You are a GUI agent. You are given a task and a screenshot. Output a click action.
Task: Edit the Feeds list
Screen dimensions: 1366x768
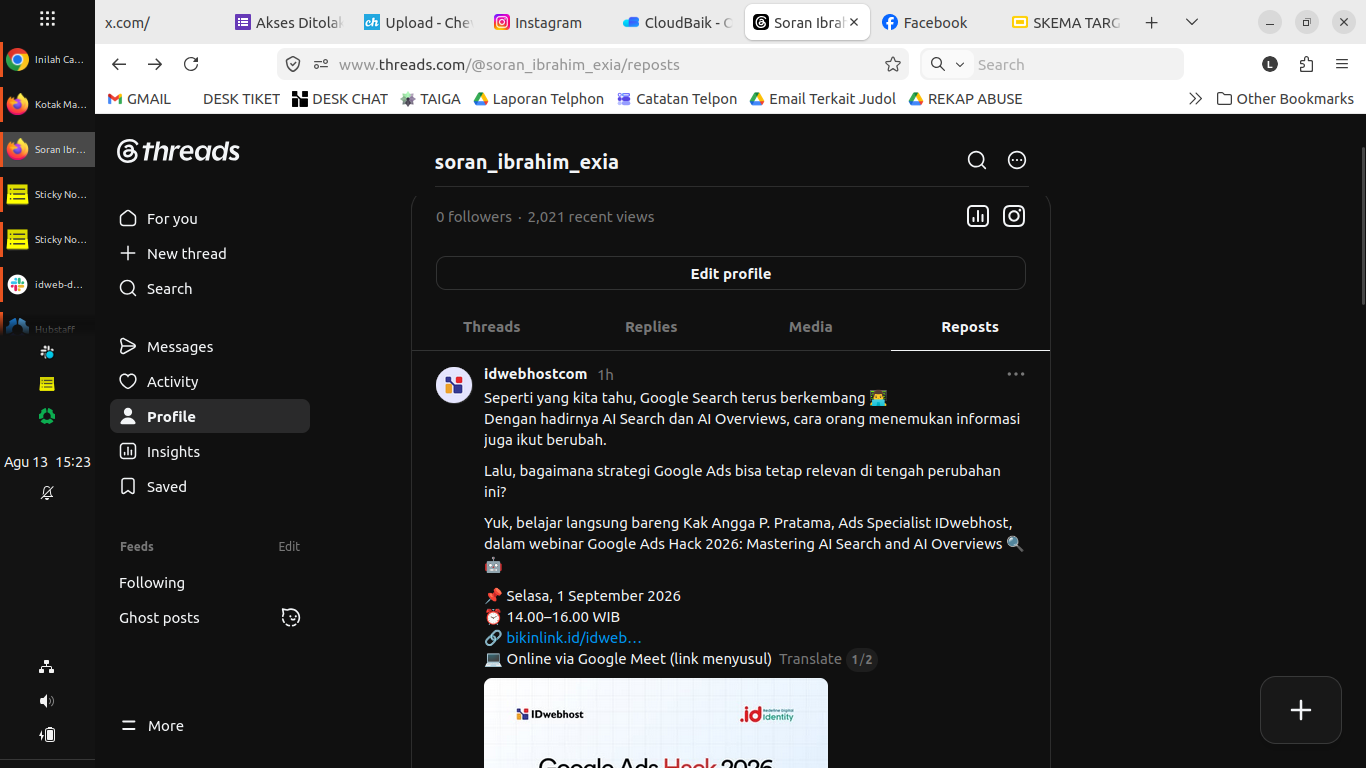[289, 547]
